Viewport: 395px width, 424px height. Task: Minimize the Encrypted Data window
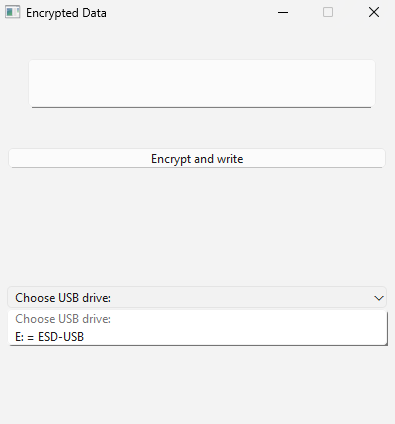tap(283, 12)
